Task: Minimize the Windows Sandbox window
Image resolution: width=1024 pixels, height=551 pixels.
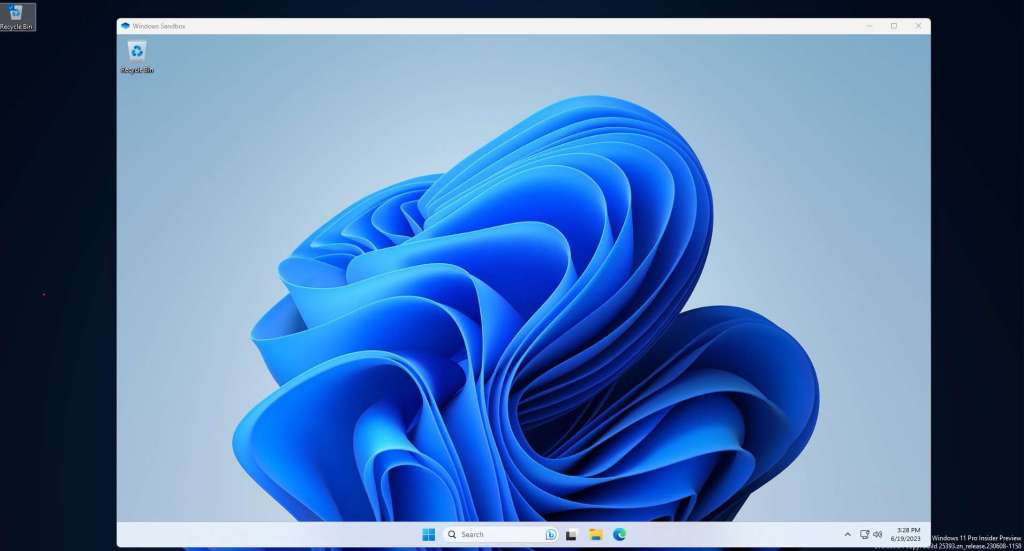Action: pyautogui.click(x=869, y=26)
